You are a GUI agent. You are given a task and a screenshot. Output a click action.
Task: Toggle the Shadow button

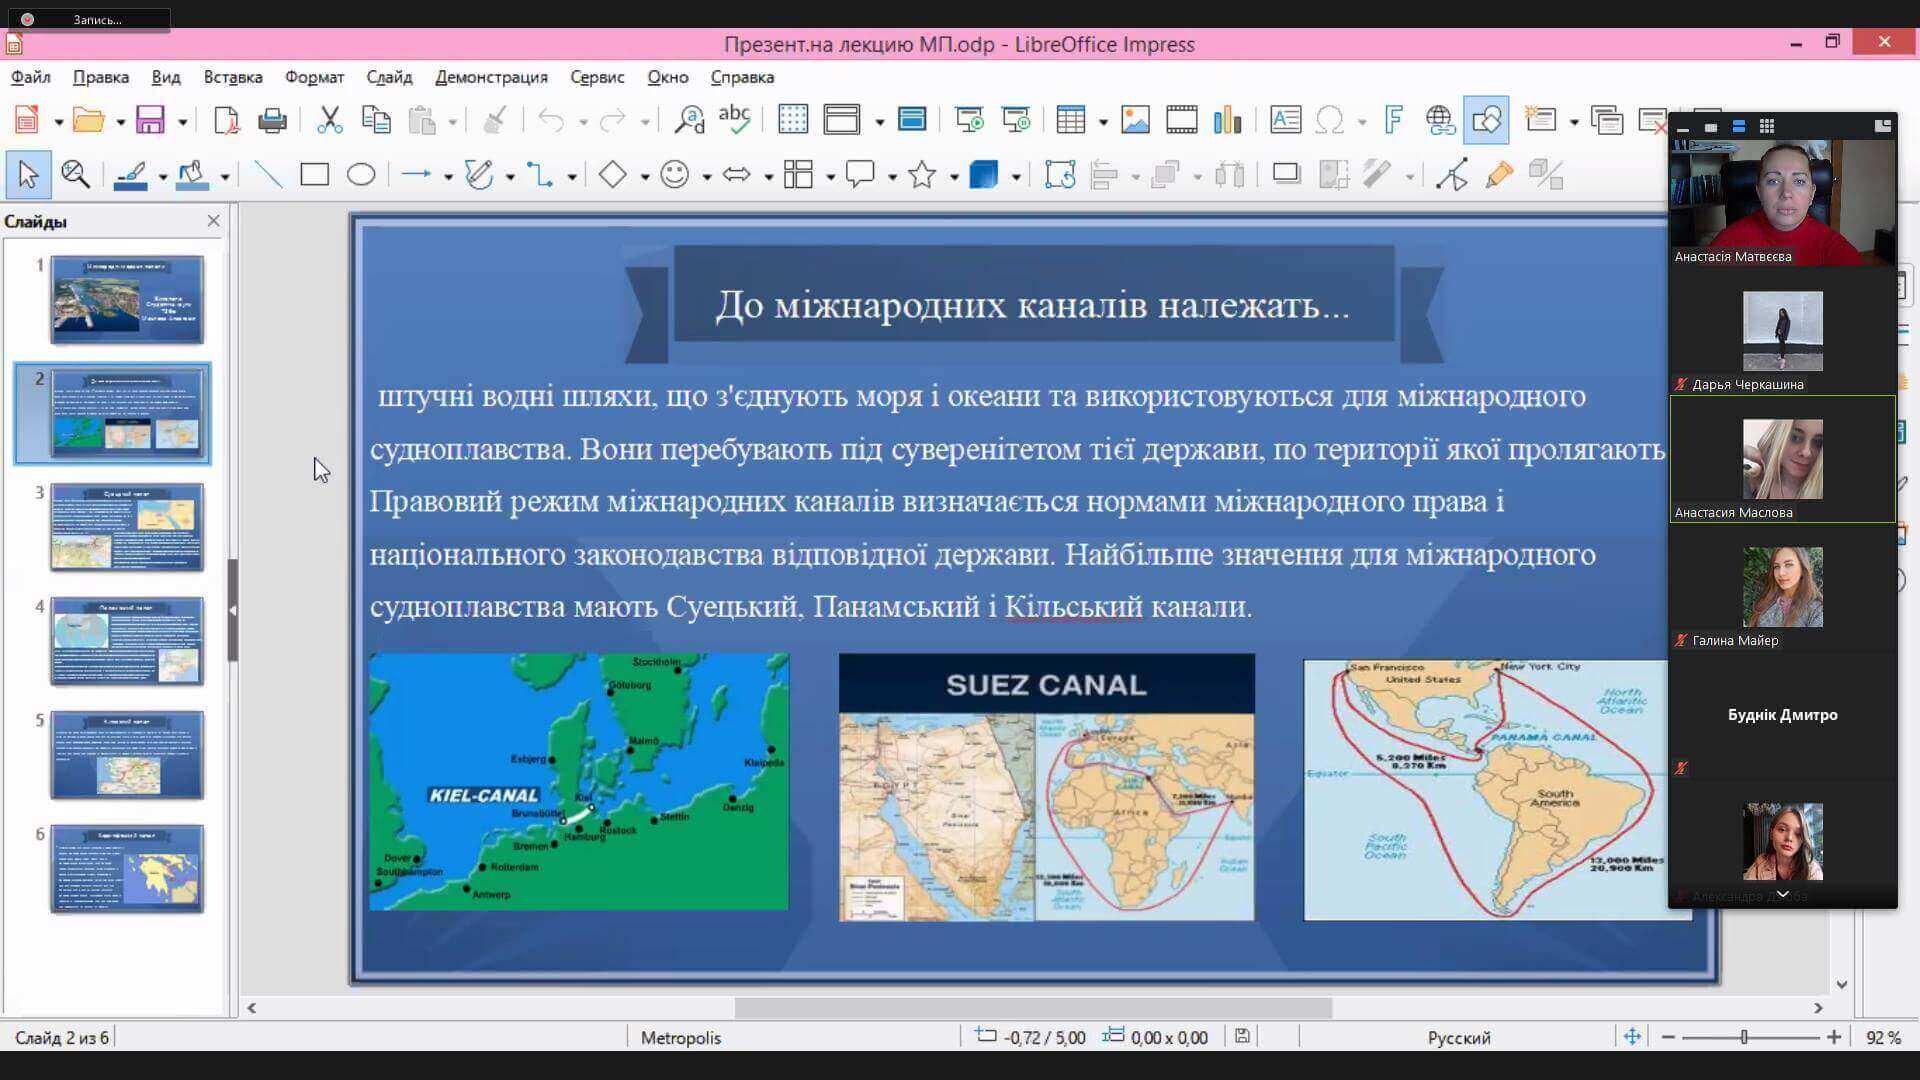pyautogui.click(x=1286, y=175)
